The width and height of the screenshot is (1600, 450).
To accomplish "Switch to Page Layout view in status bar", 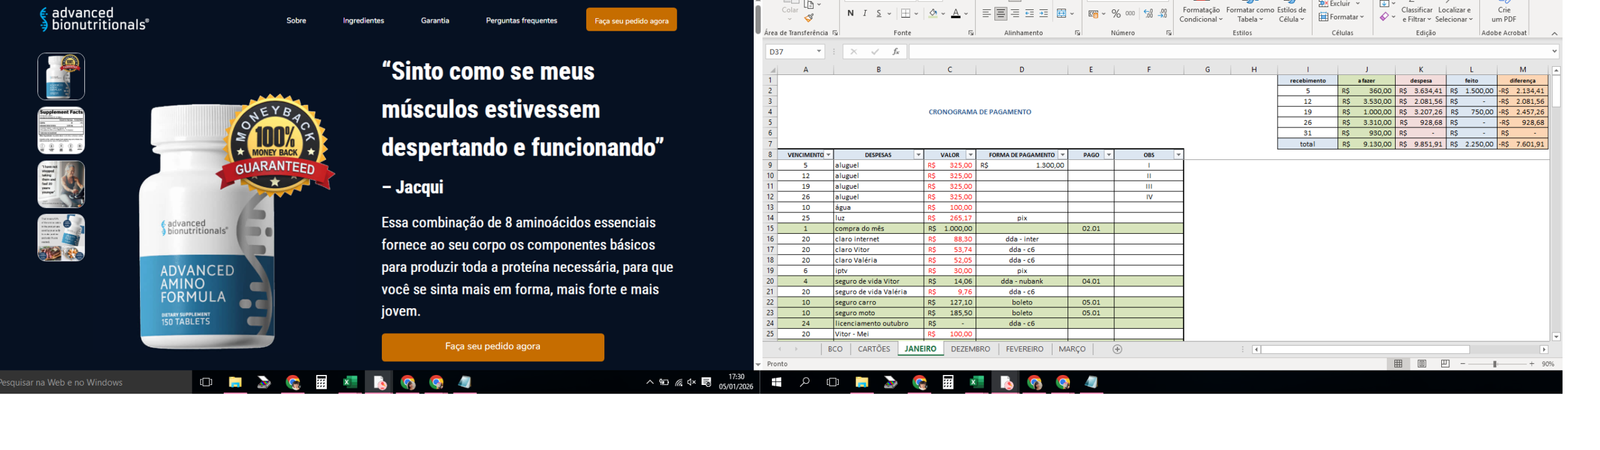I will tap(1421, 364).
